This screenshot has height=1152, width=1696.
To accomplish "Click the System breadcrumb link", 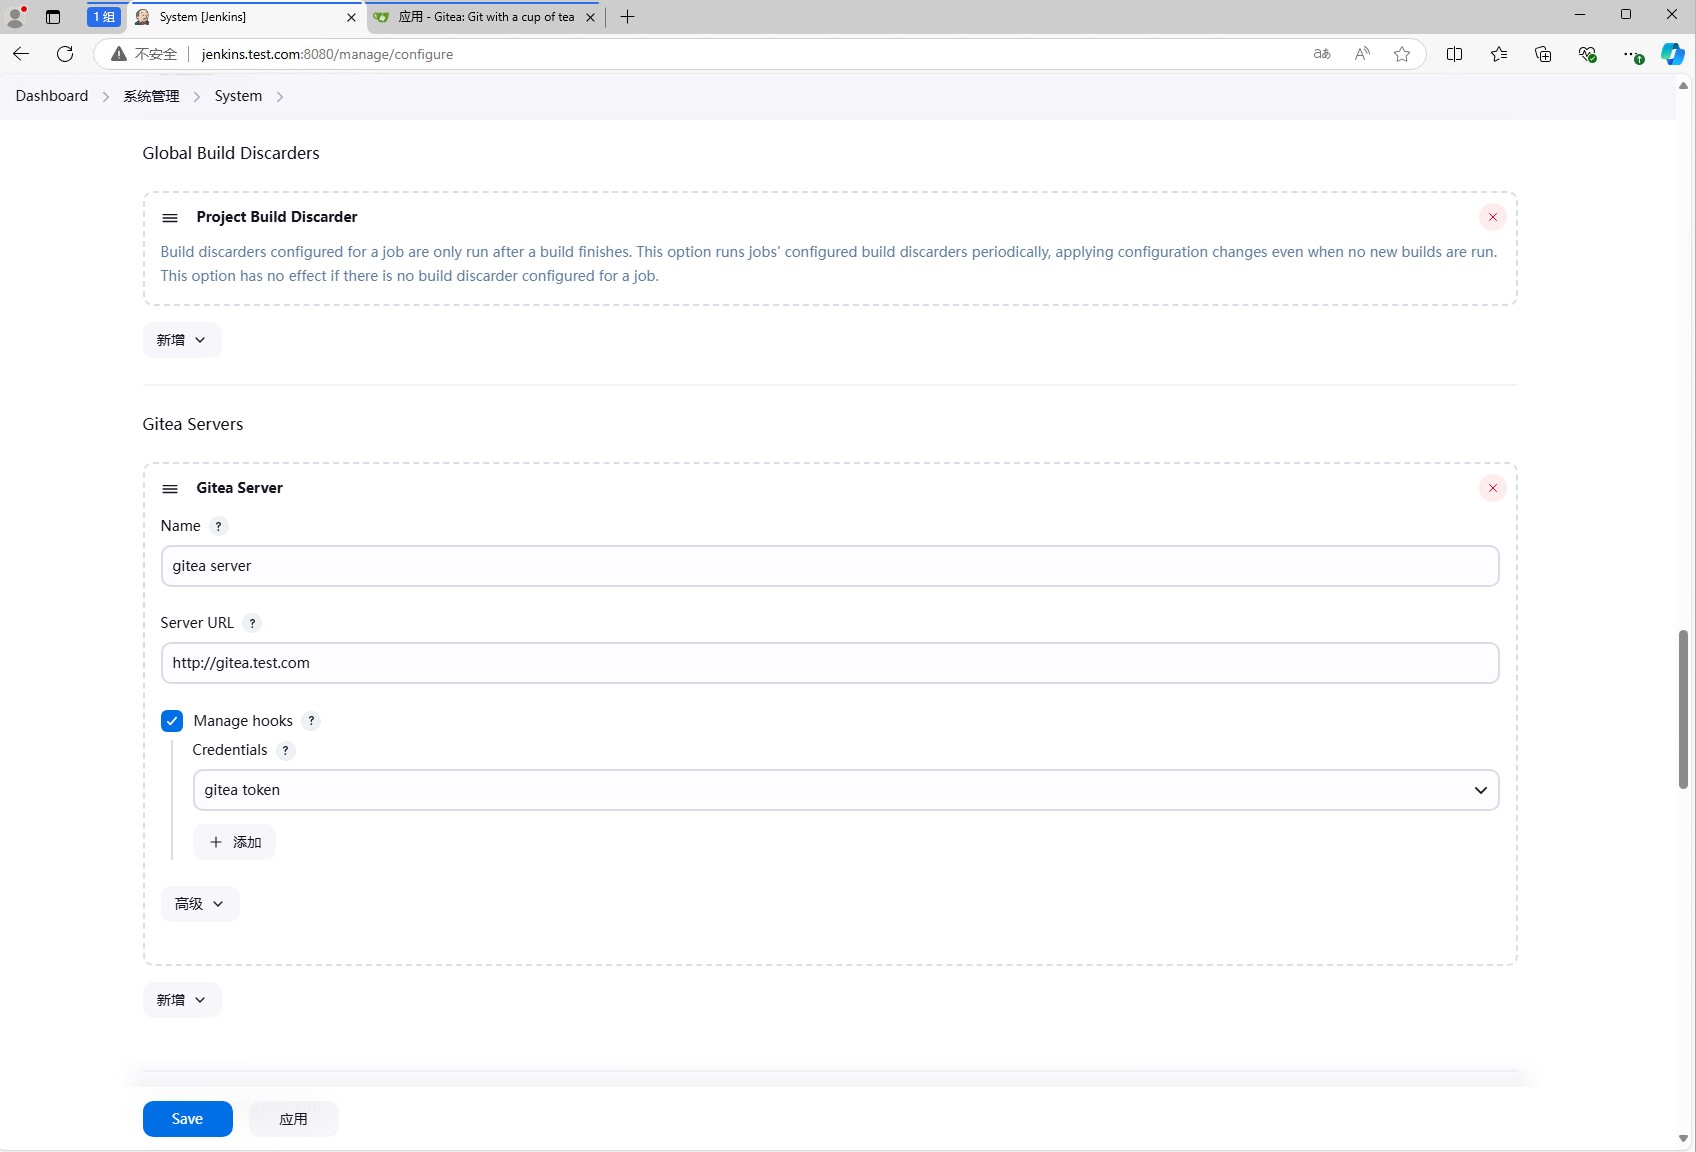I will 238,96.
